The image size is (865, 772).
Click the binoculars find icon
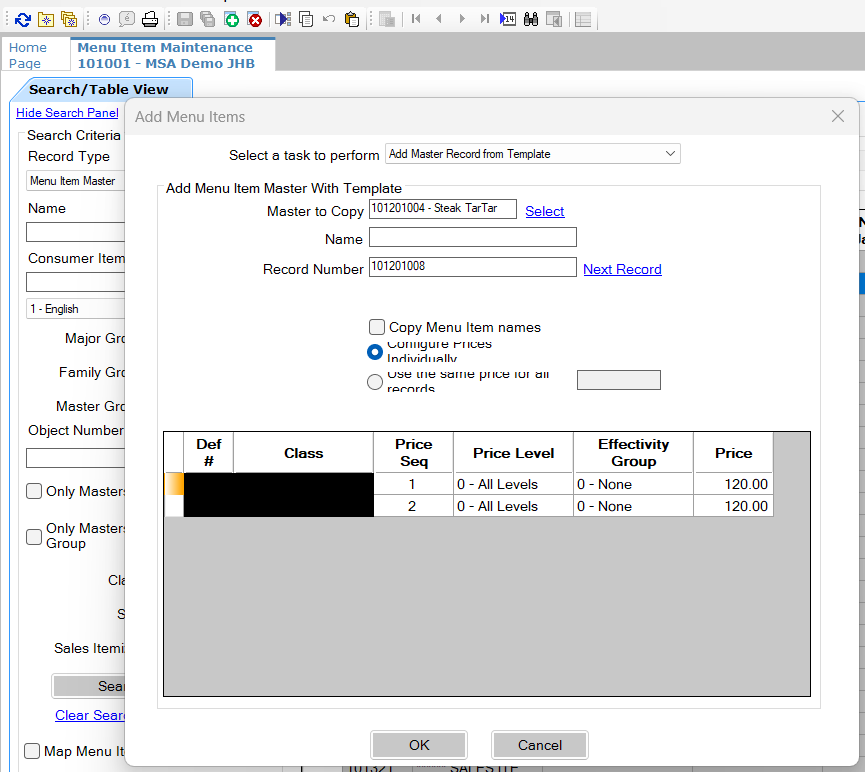coord(531,19)
